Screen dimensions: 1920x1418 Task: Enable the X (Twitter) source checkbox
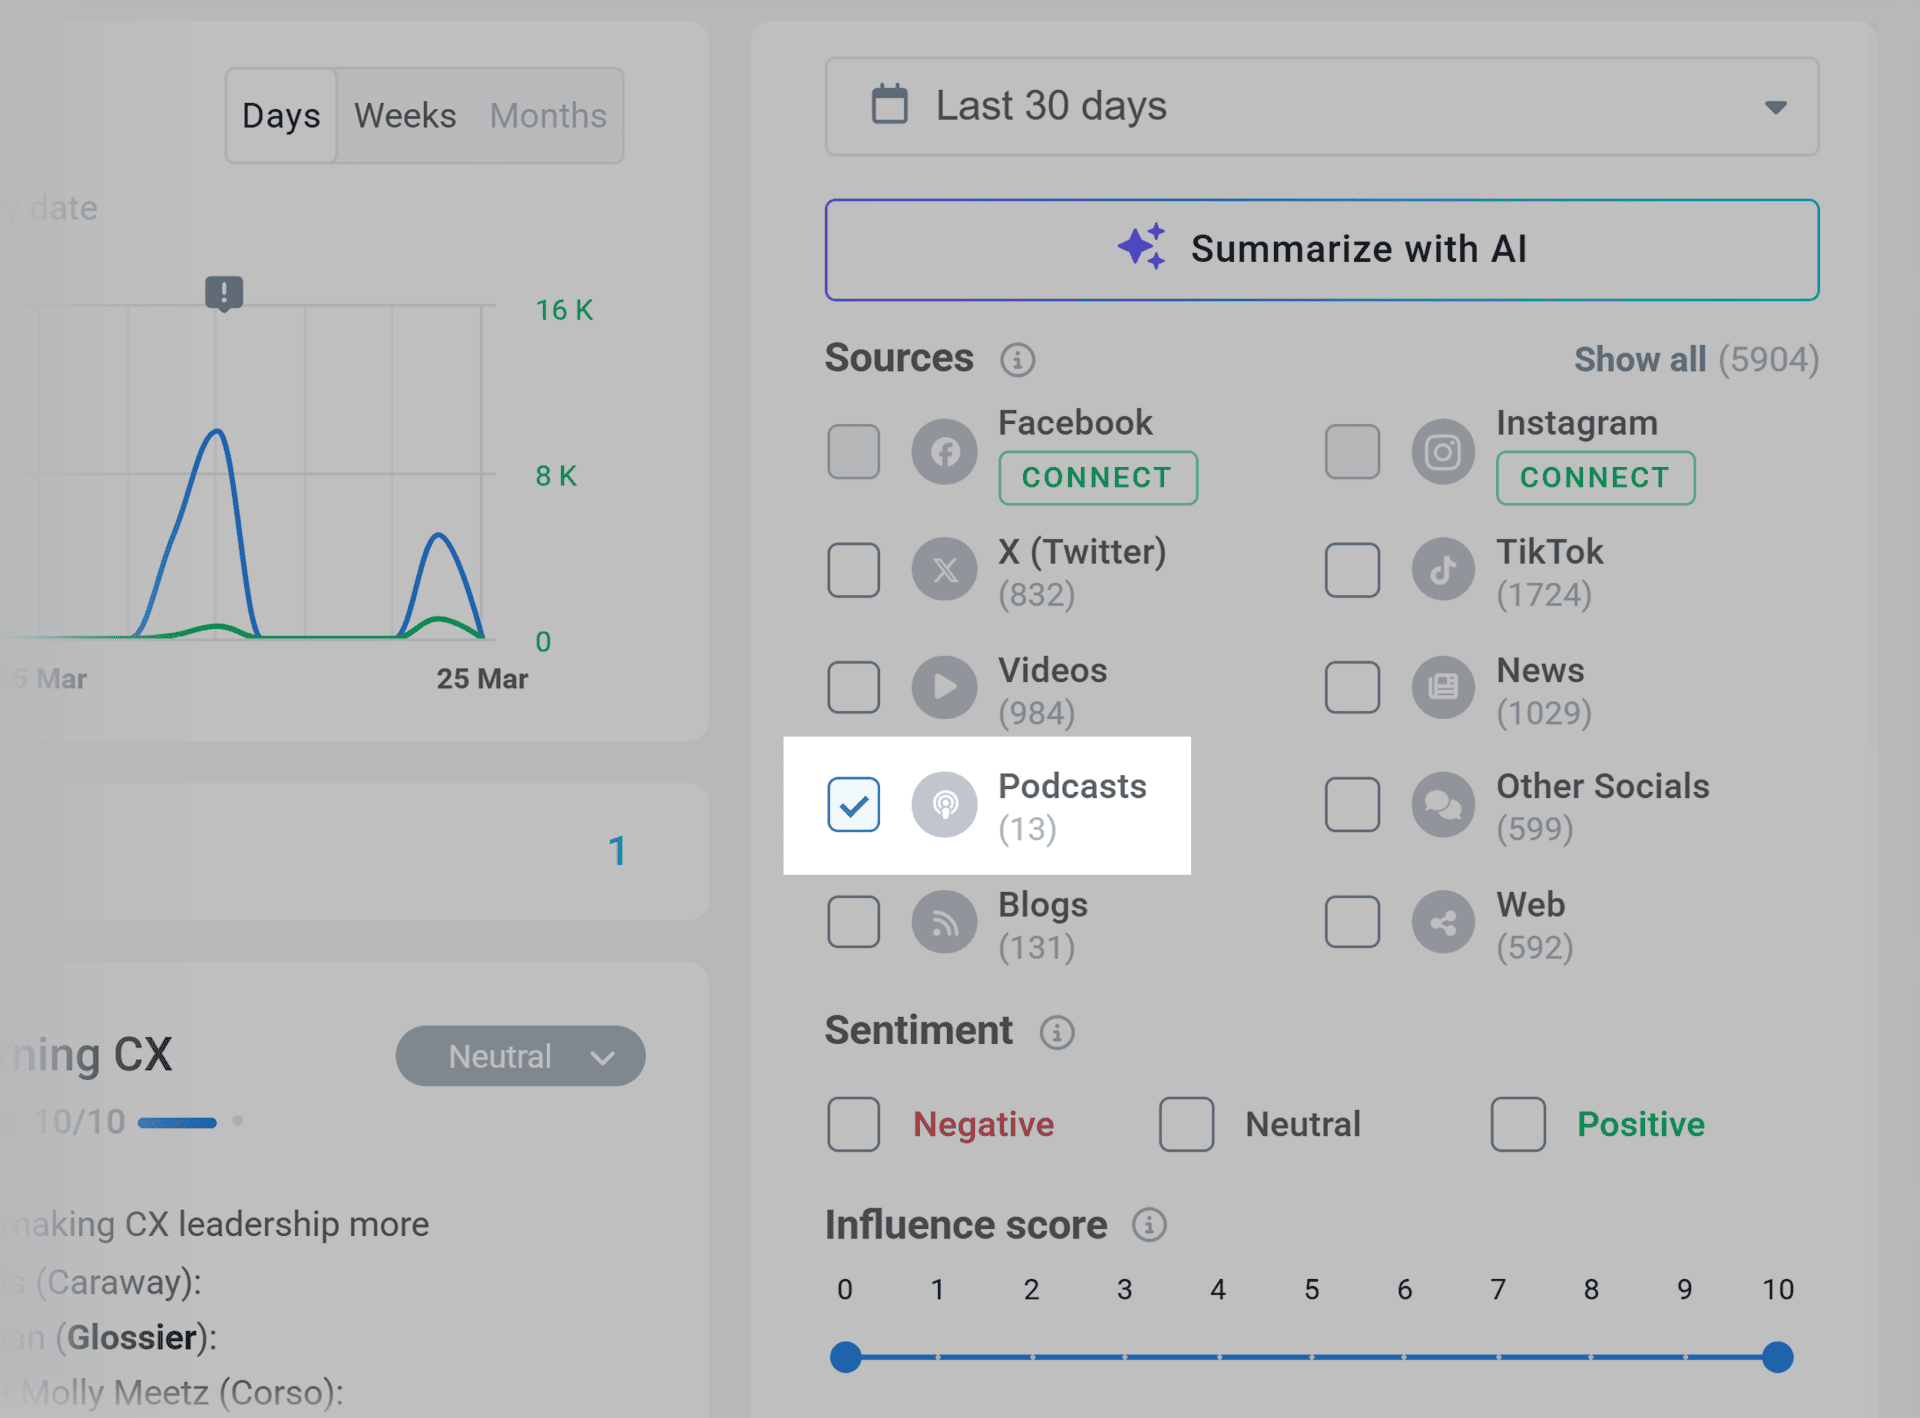(x=854, y=570)
